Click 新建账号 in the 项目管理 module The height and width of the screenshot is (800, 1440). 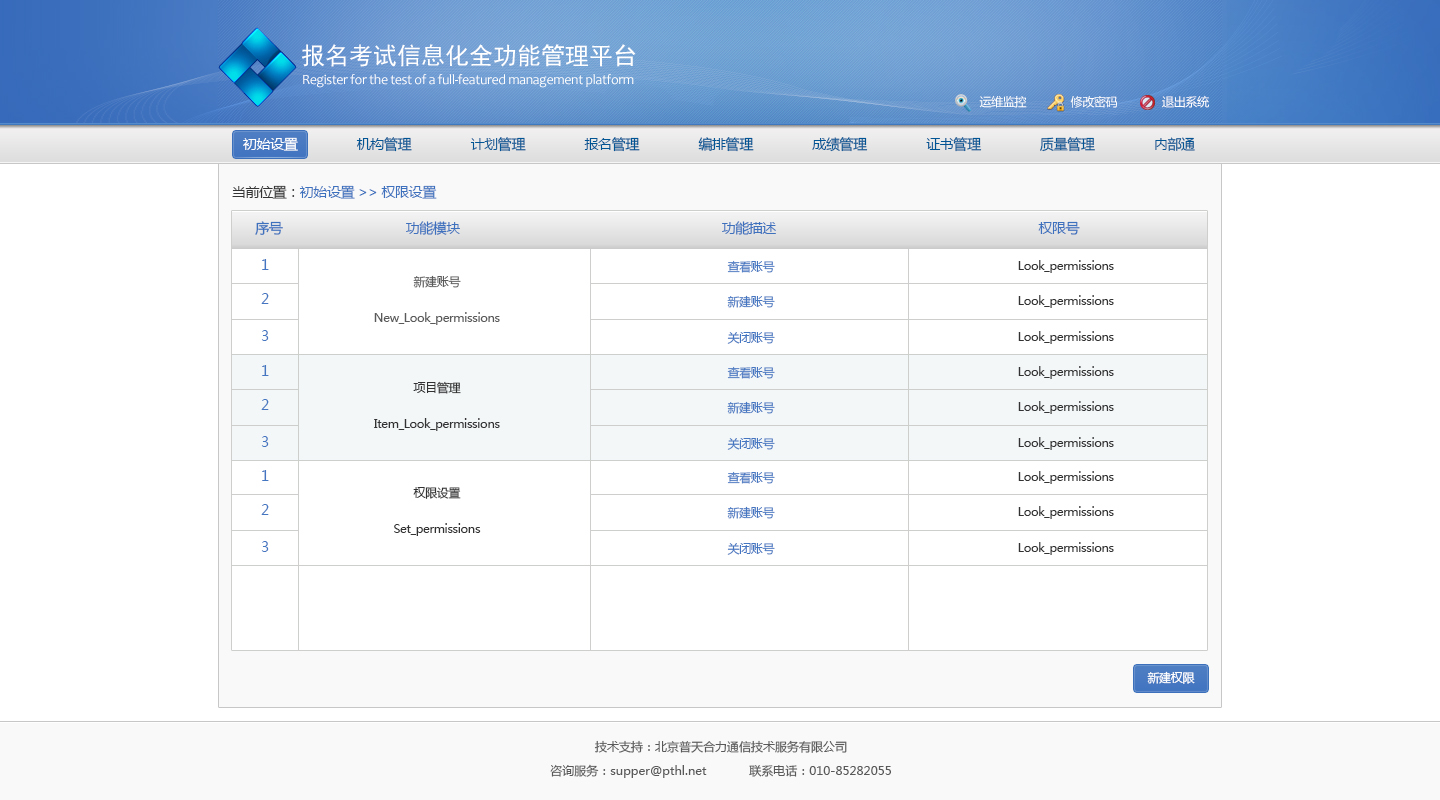tap(751, 408)
